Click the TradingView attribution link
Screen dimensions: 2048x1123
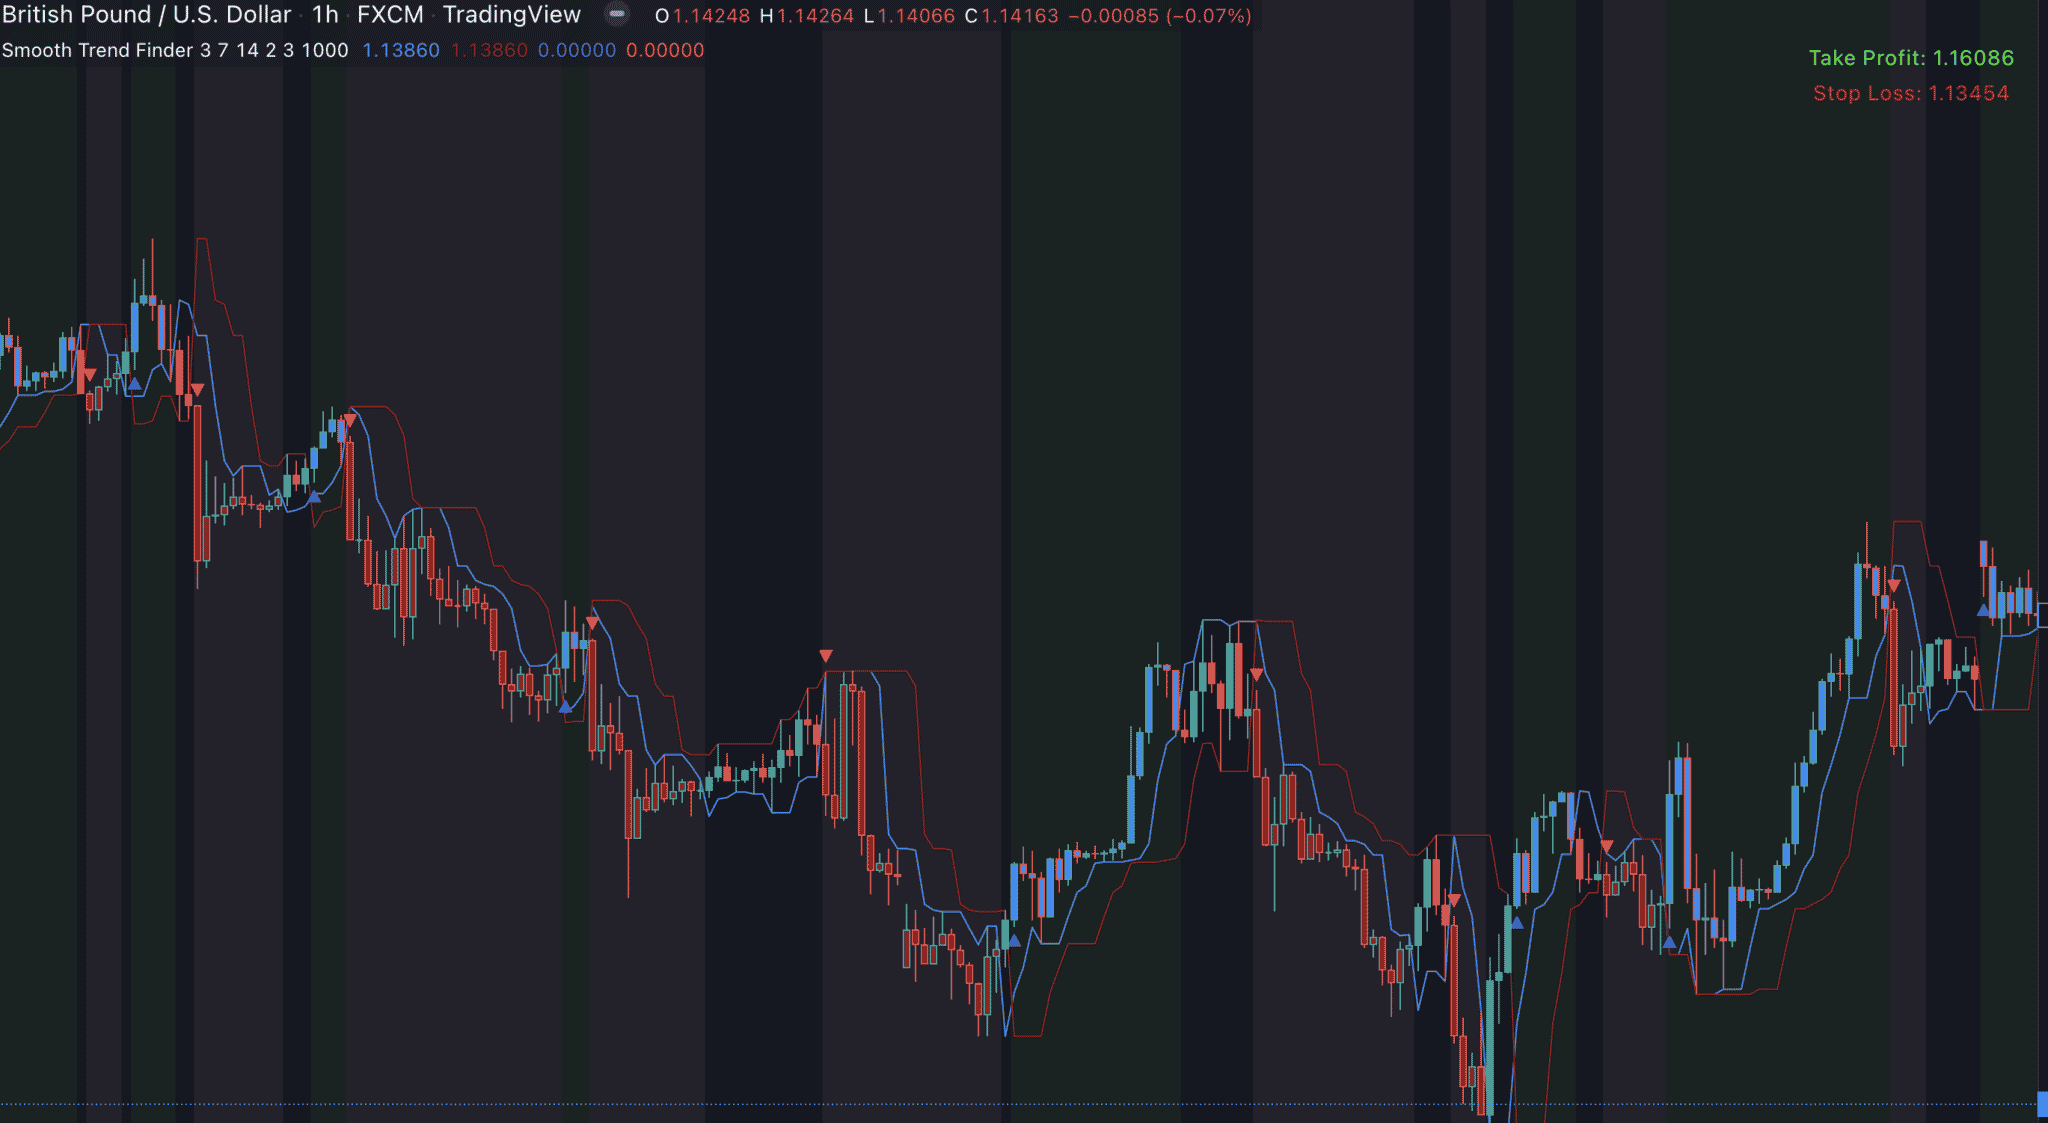tap(513, 15)
